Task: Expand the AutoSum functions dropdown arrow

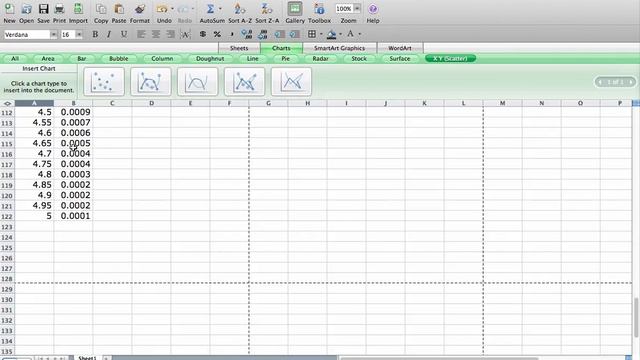Action: coord(220,9)
